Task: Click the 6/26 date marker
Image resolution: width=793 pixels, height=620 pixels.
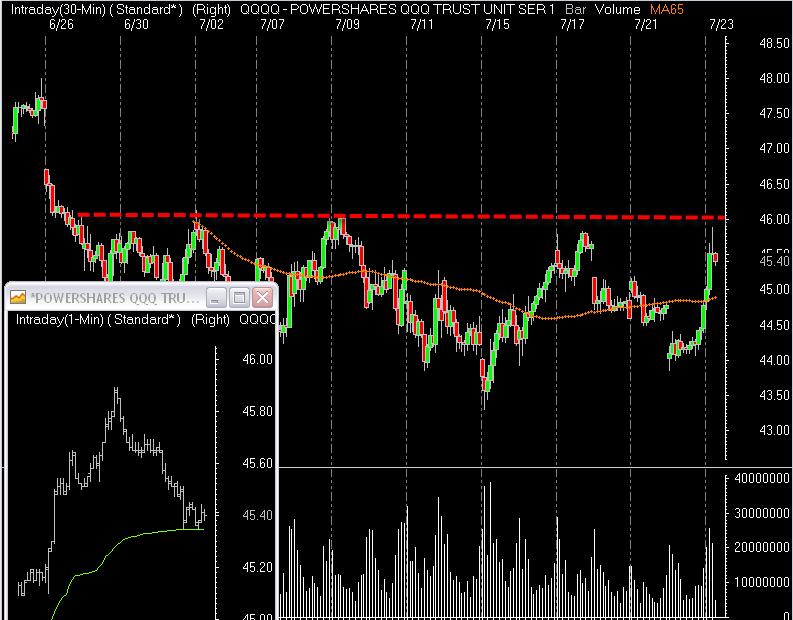Action: (x=61, y=24)
